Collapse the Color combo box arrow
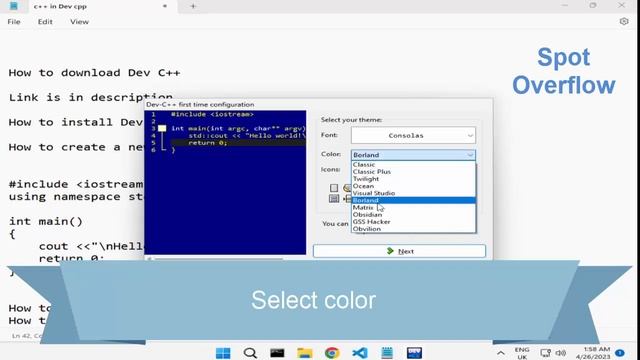Image resolution: width=640 pixels, height=360 pixels. click(470, 155)
